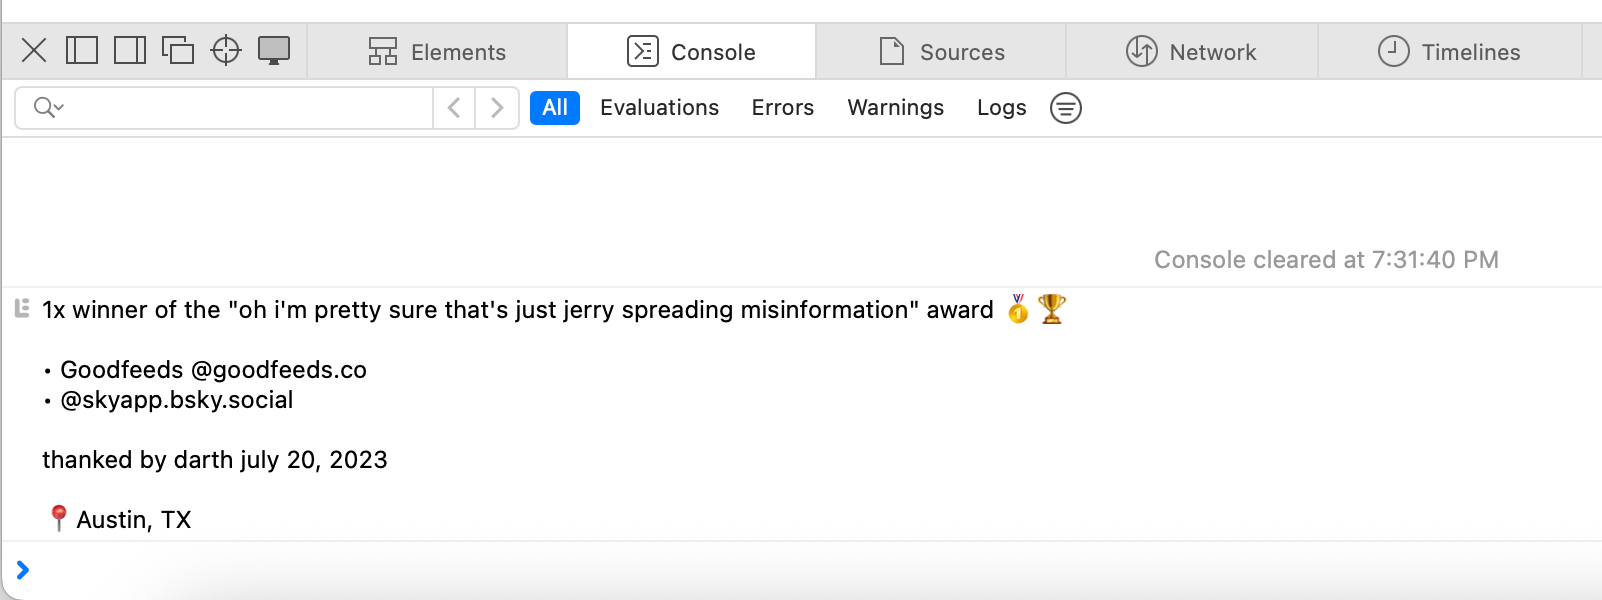1602x600 pixels.
Task: Expand the search filter options dropdown
Action: pyautogui.click(x=48, y=108)
